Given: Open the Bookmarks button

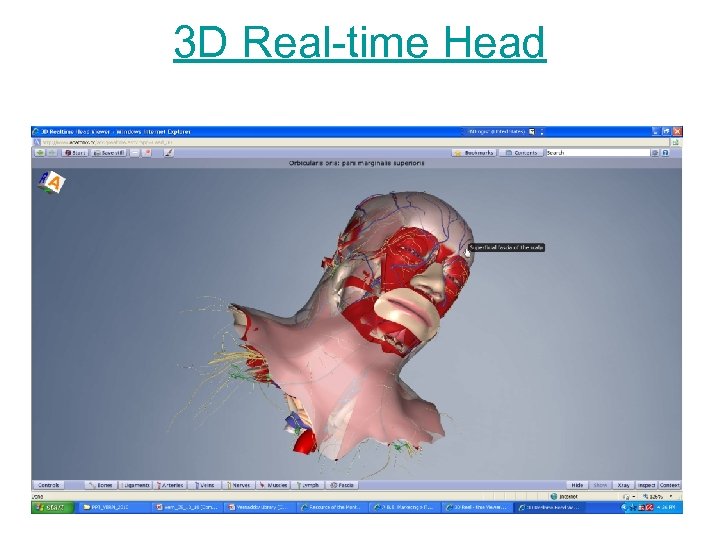Looking at the screenshot, I should (474, 152).
